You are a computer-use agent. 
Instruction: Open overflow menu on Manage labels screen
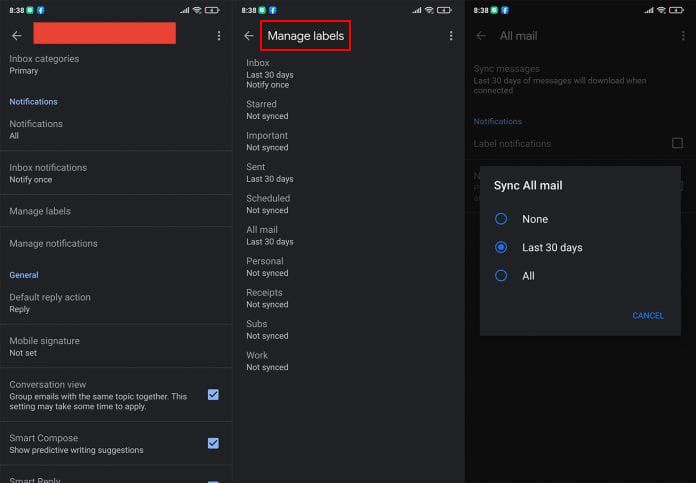[451, 36]
